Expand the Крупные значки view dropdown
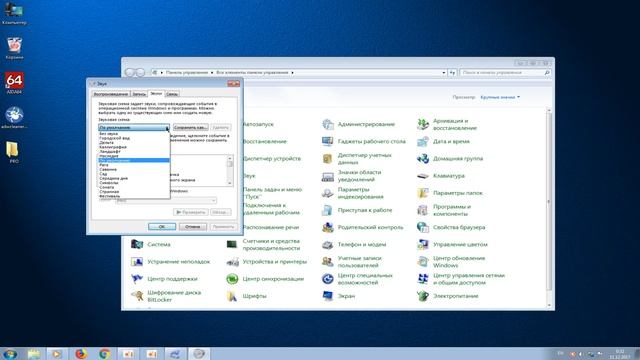Screen dimensions: 640x360 tap(500, 97)
